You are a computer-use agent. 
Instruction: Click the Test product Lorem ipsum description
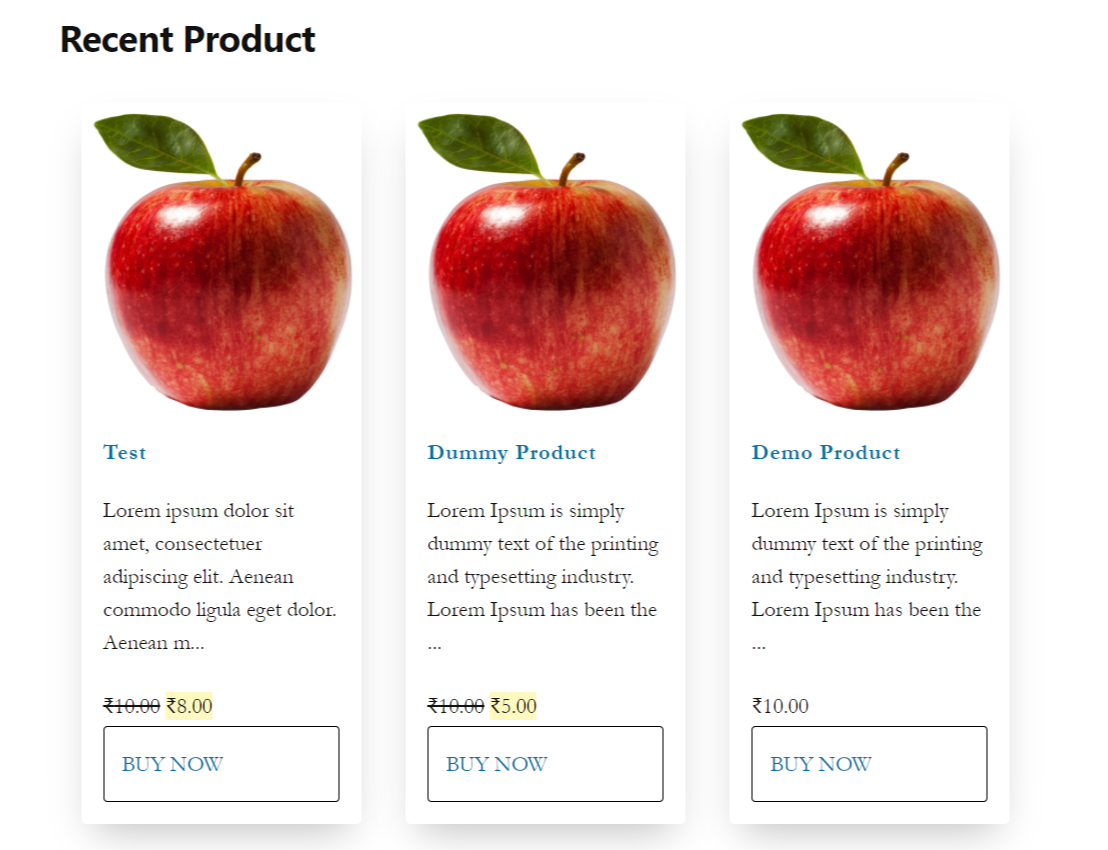click(x=220, y=577)
